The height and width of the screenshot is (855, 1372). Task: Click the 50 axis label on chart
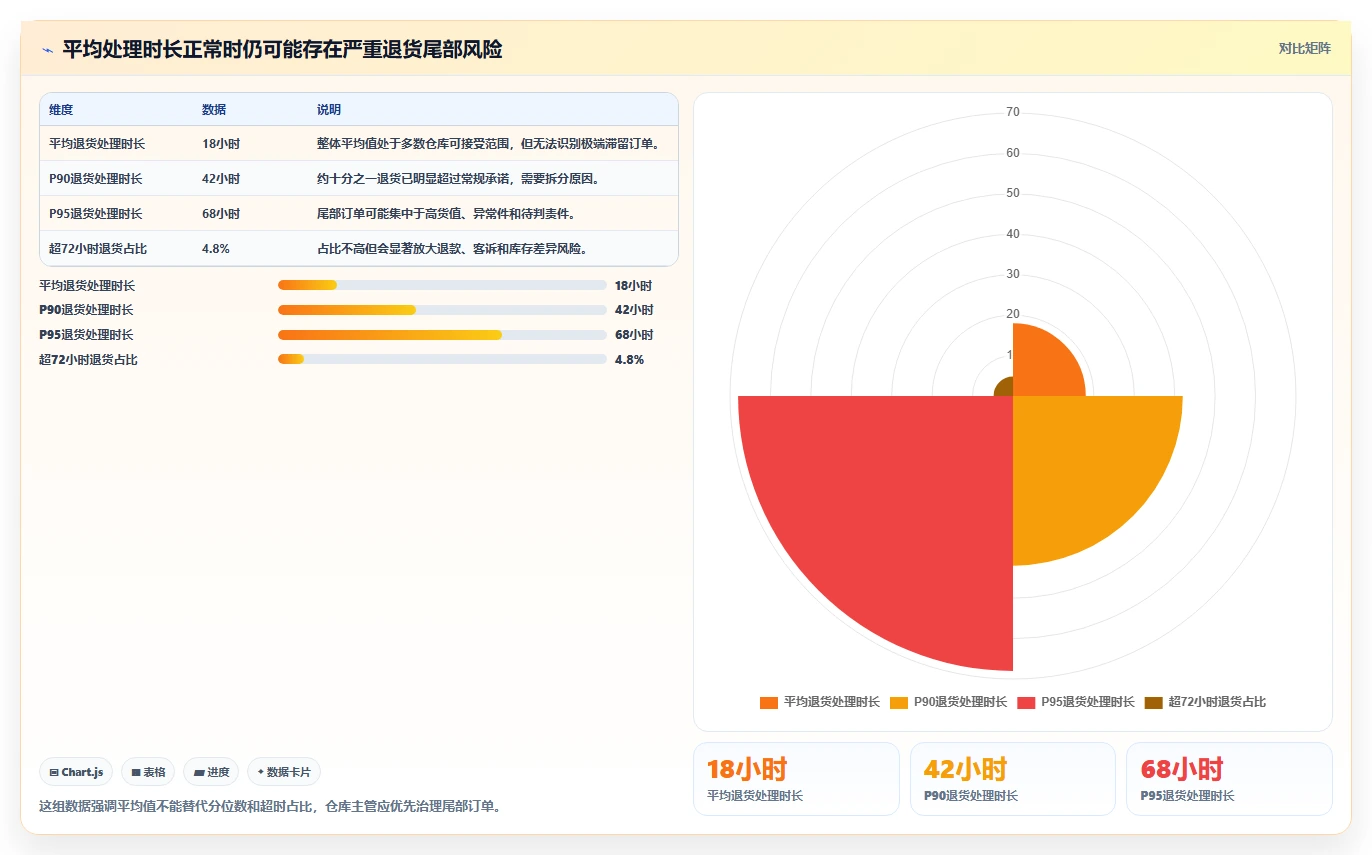coord(1013,193)
